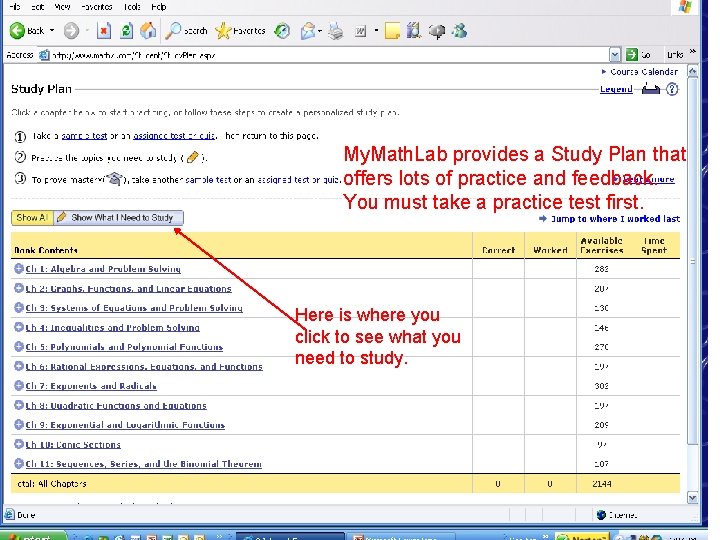Viewport: 720px width, 540px height.
Task: Expand Ch 6: Rational Expressions plus icon
Action: pyautogui.click(x=18, y=366)
